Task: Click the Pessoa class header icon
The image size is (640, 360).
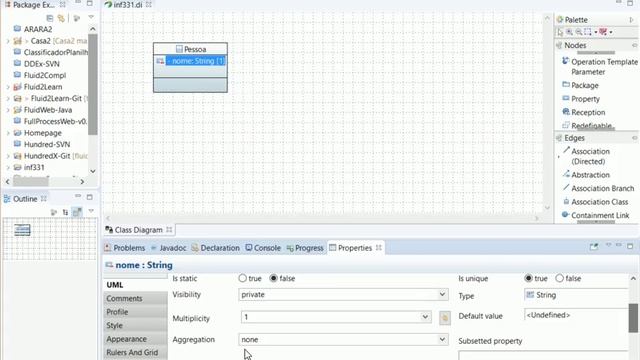Action: (179, 49)
